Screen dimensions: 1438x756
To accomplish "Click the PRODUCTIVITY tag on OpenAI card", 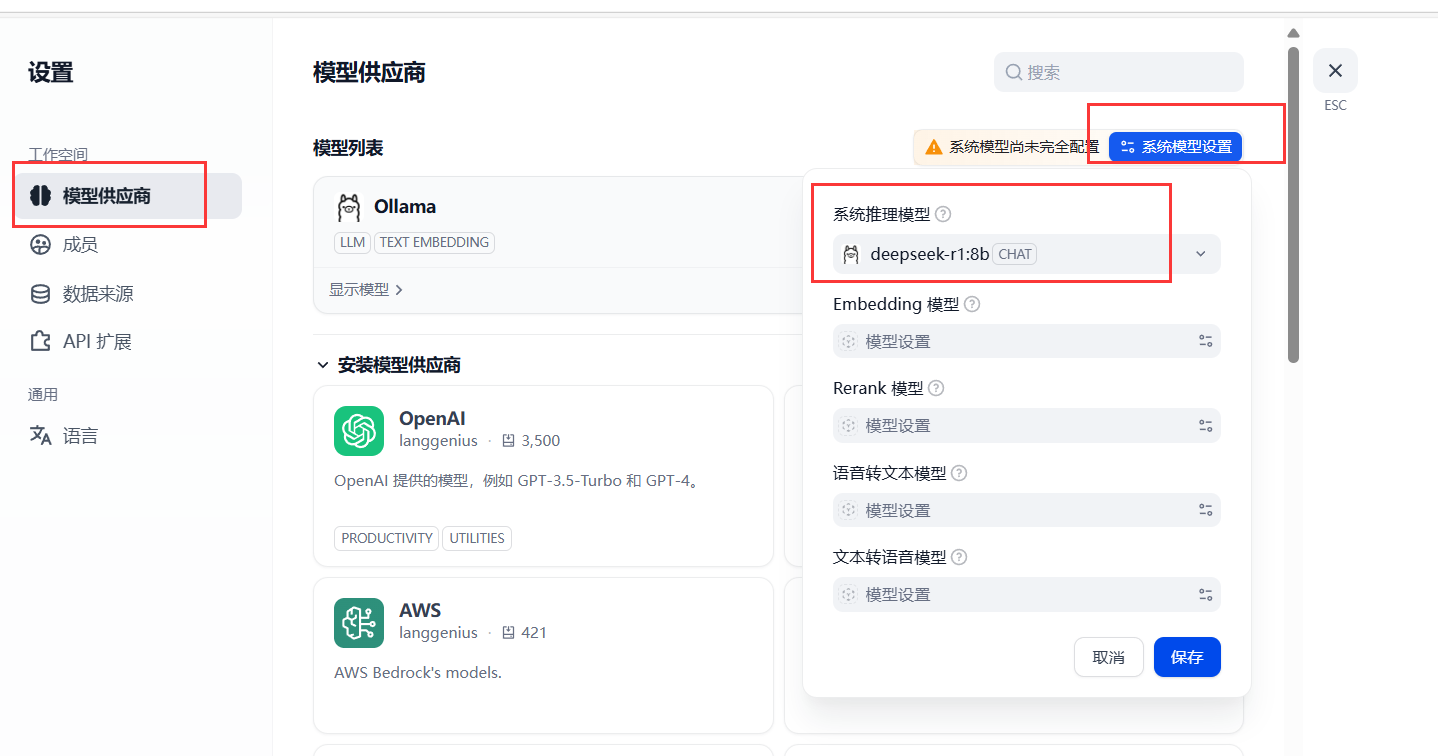I will 387,538.
